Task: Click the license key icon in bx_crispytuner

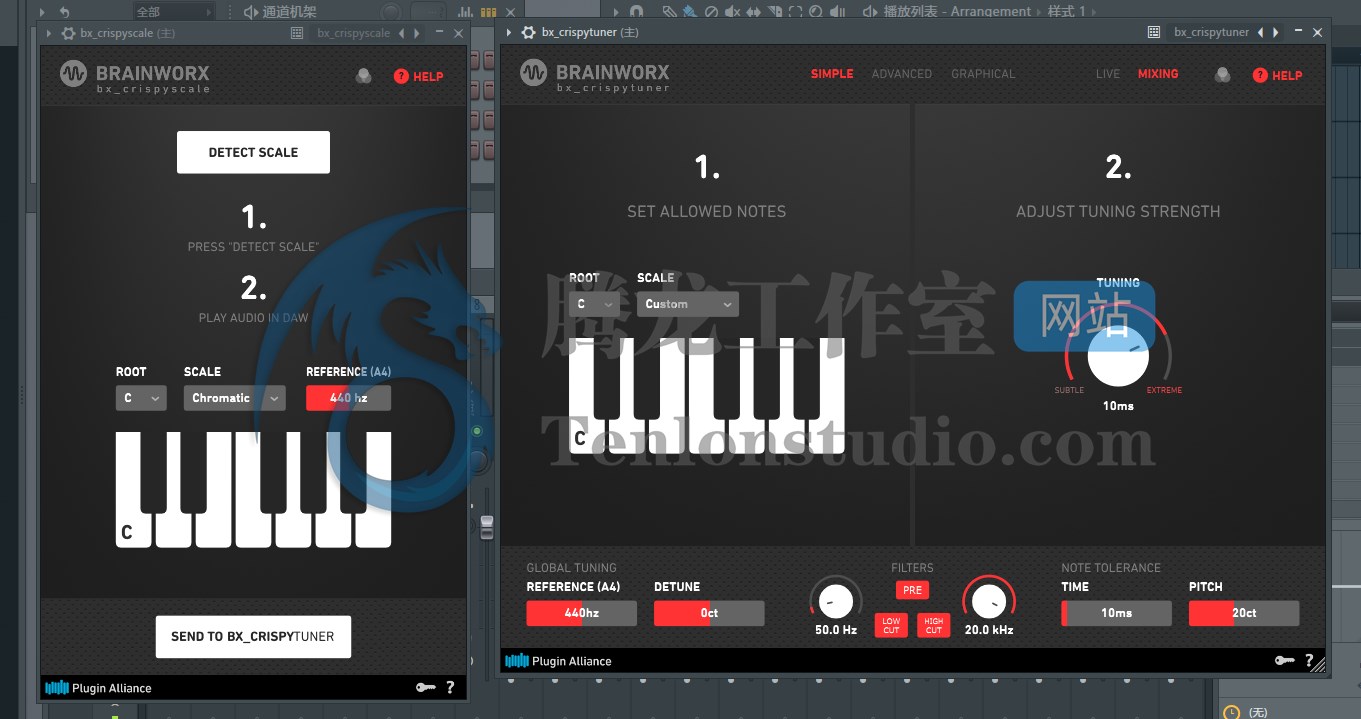Action: (x=1285, y=660)
